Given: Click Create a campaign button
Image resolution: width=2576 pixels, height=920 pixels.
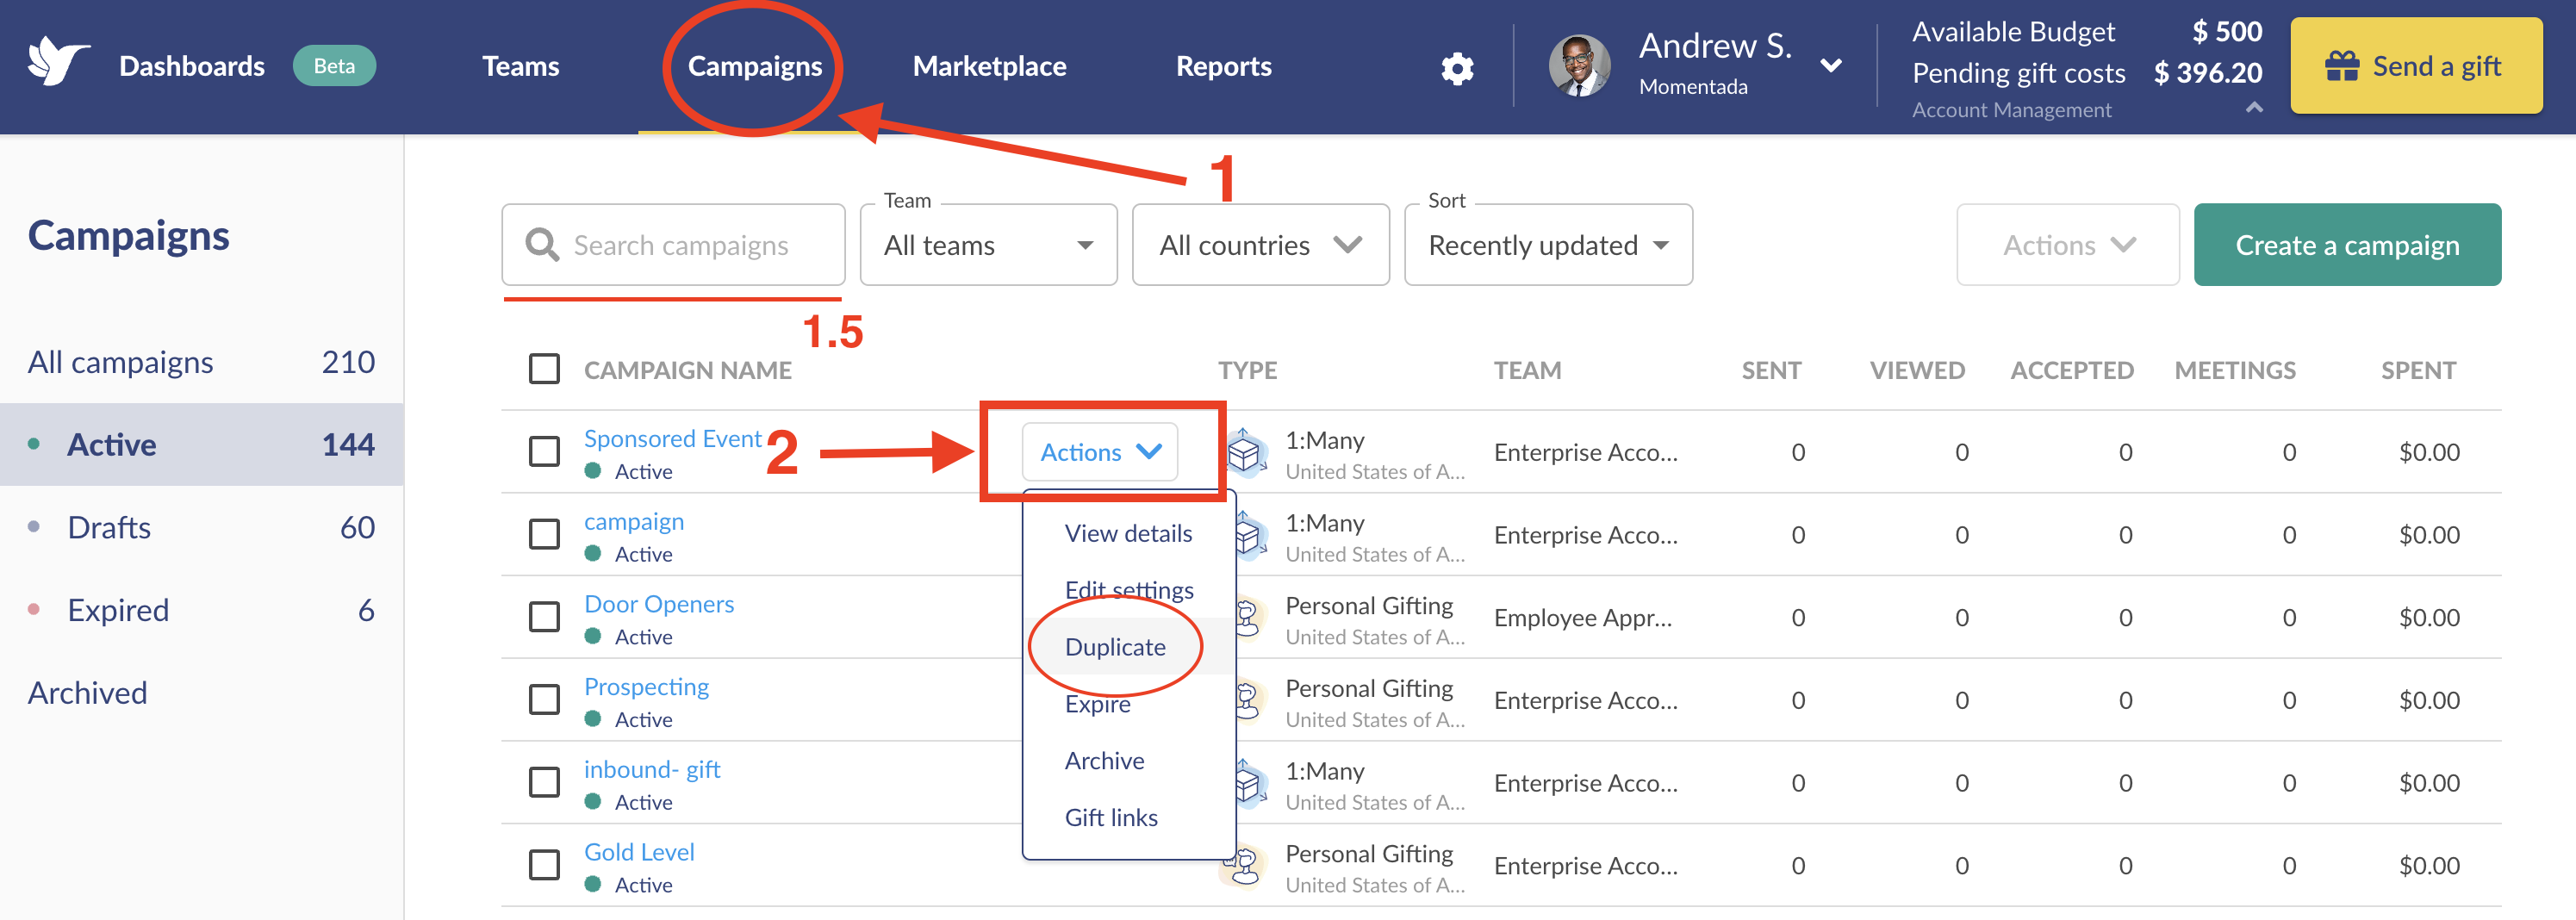Looking at the screenshot, I should [2347, 245].
